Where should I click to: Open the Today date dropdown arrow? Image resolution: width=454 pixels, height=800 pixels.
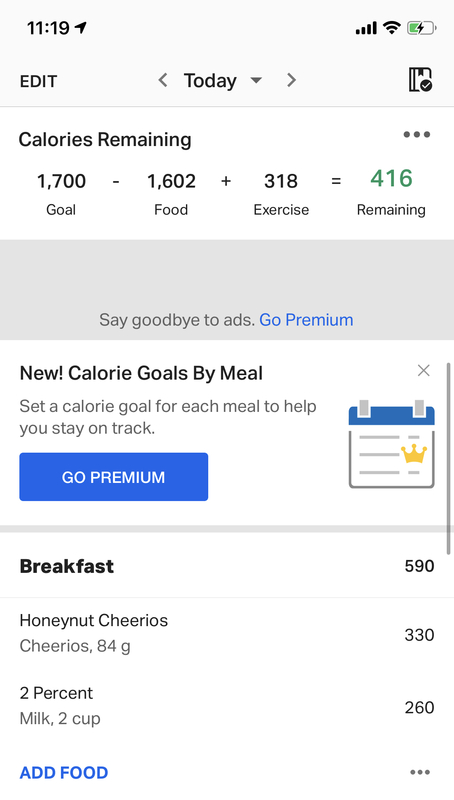pyautogui.click(x=256, y=80)
